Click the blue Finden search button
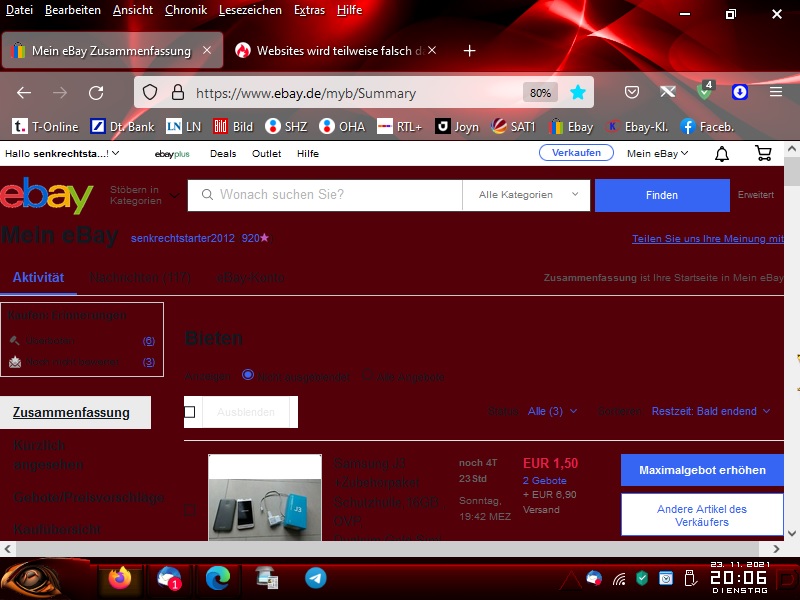 pyautogui.click(x=661, y=195)
